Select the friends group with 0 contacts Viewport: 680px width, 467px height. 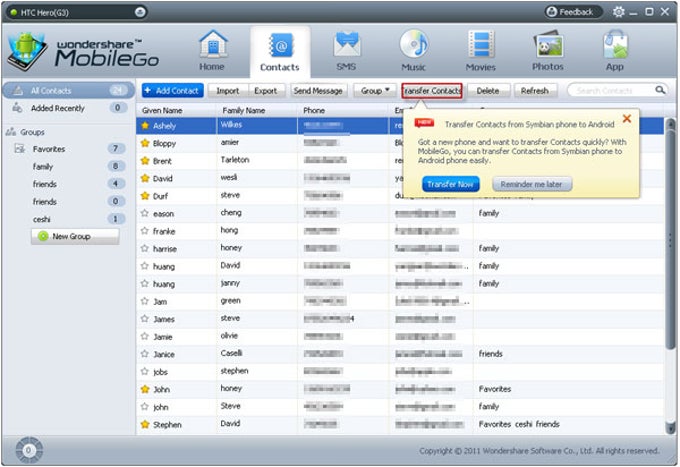tap(69, 202)
